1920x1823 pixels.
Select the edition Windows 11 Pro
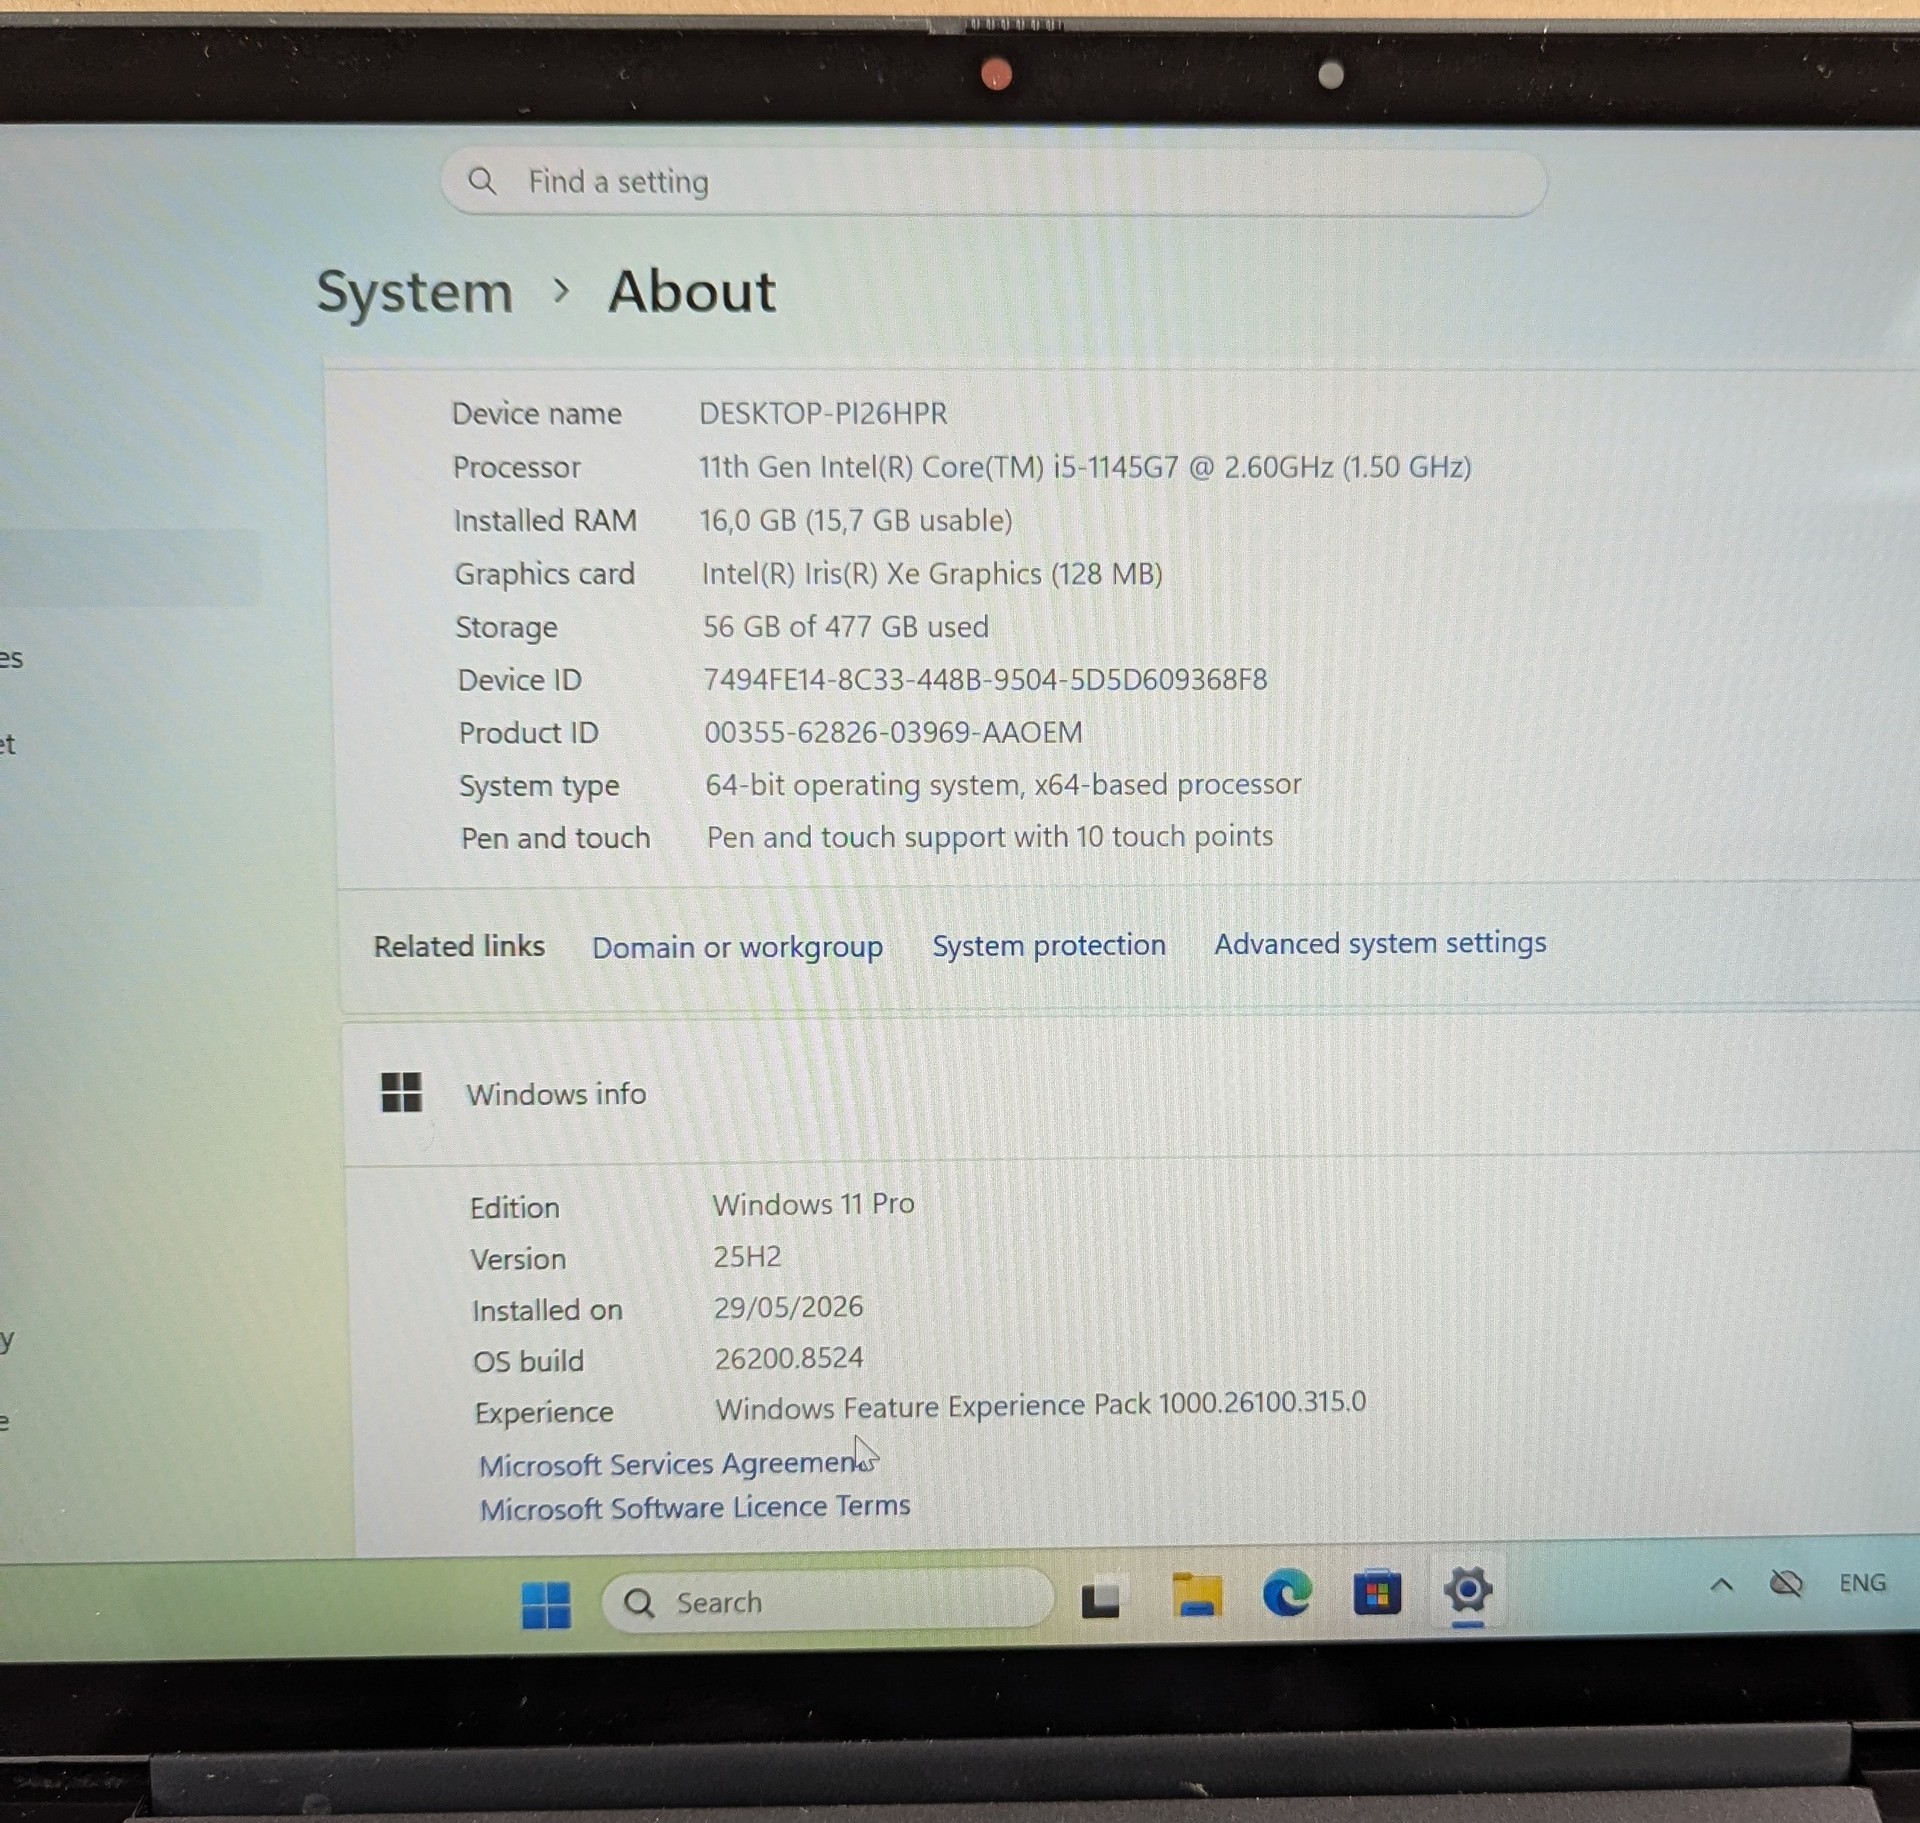click(813, 1204)
